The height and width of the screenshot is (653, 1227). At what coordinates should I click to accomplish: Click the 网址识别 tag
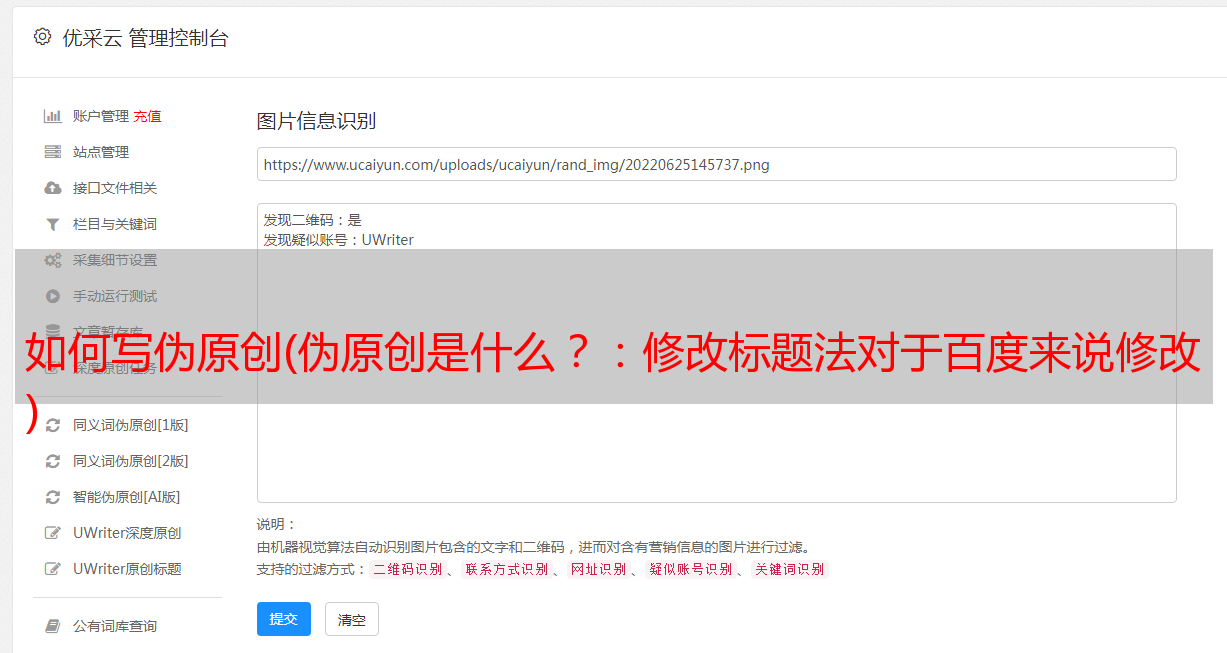coord(598,569)
